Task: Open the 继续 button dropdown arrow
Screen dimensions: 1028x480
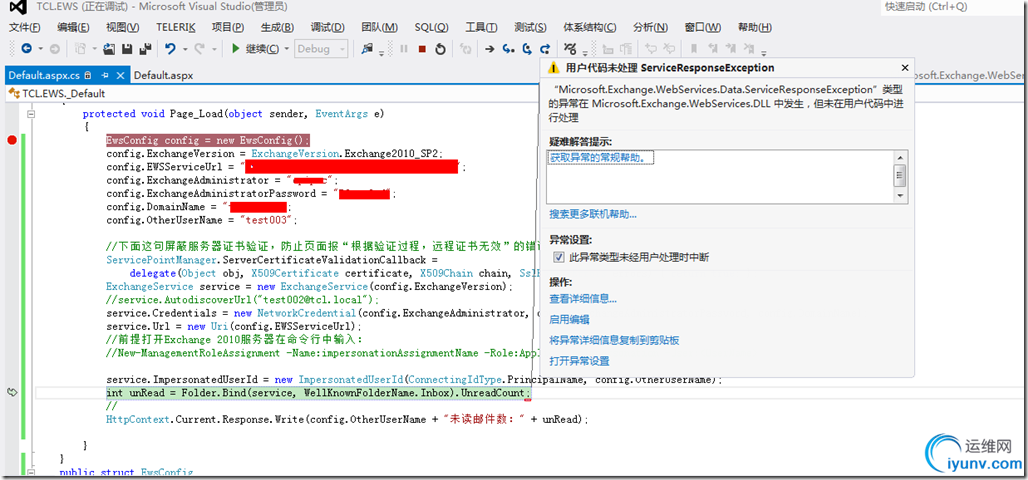Action: (287, 49)
